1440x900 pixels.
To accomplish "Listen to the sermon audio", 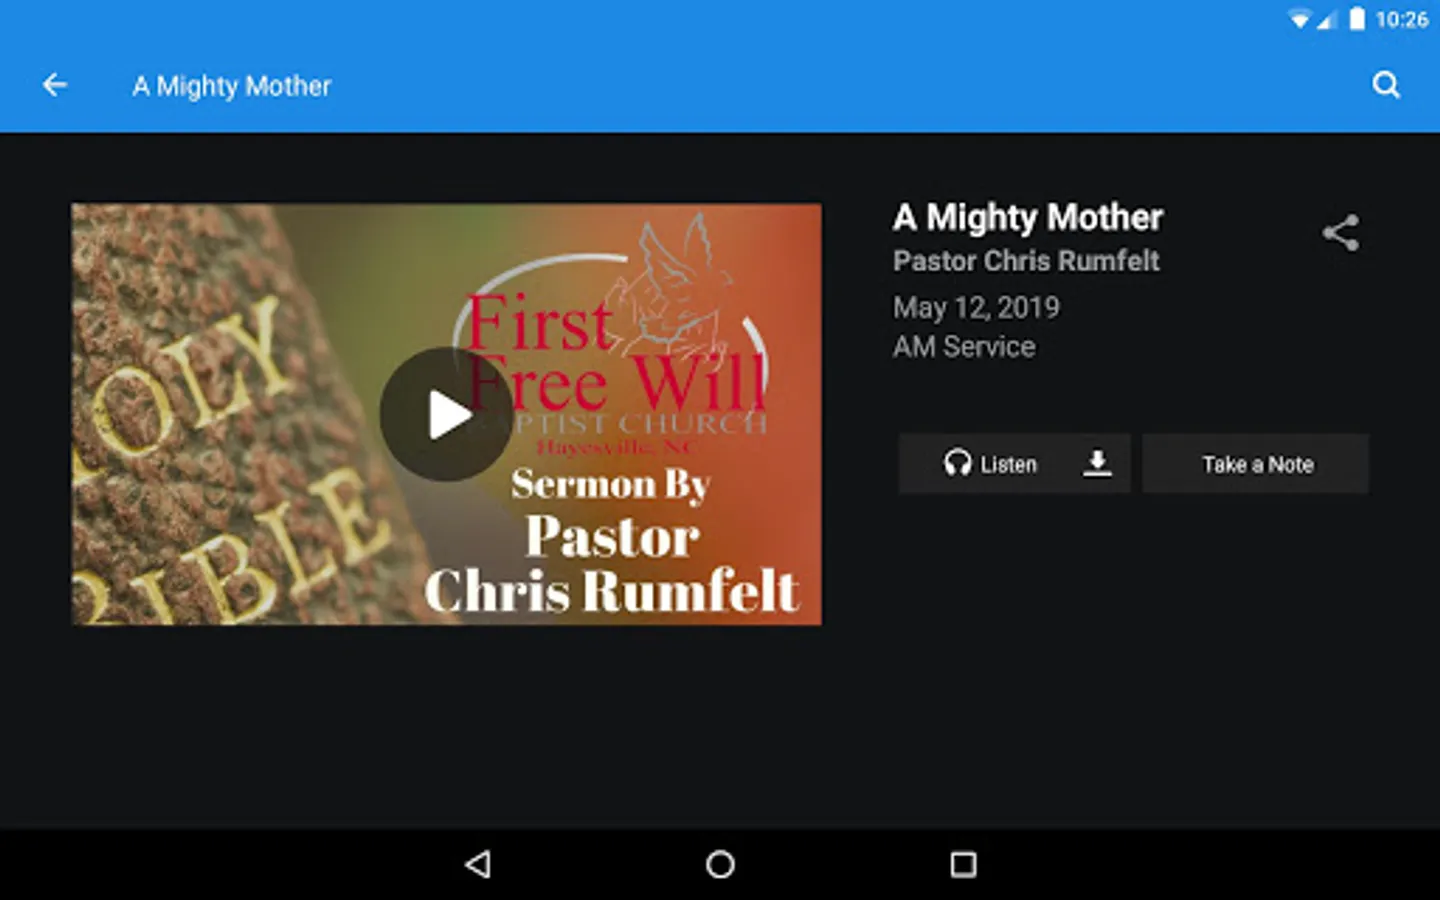I will click(x=991, y=463).
